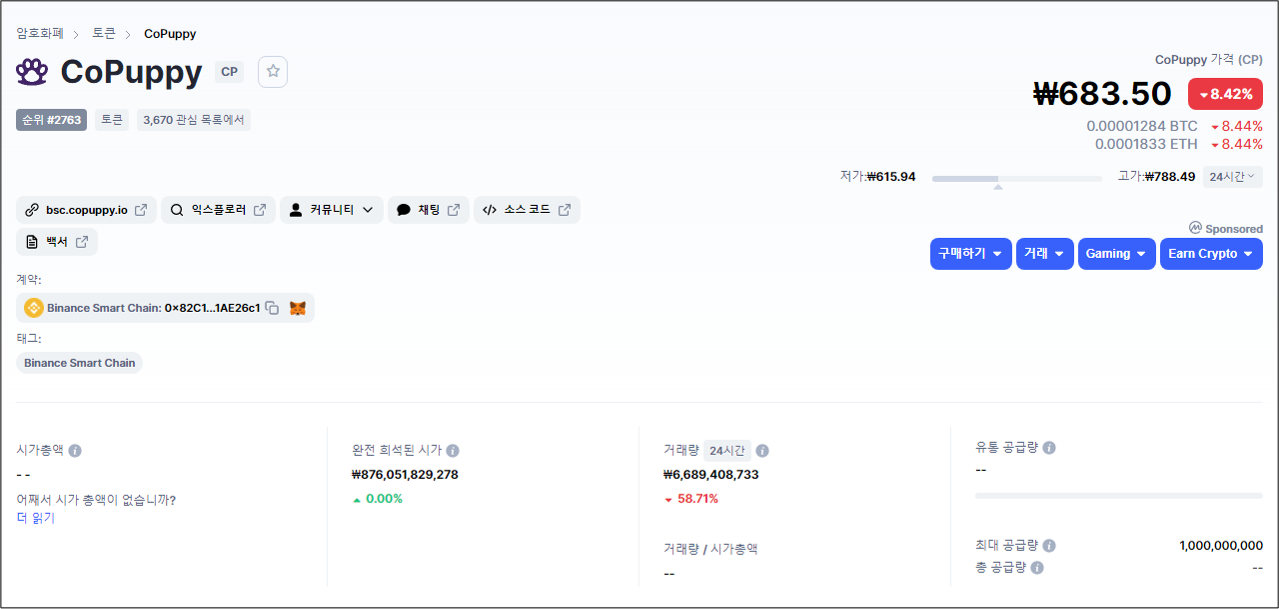
Task: Open the 백서 whitepaper link
Action: [x=57, y=242]
